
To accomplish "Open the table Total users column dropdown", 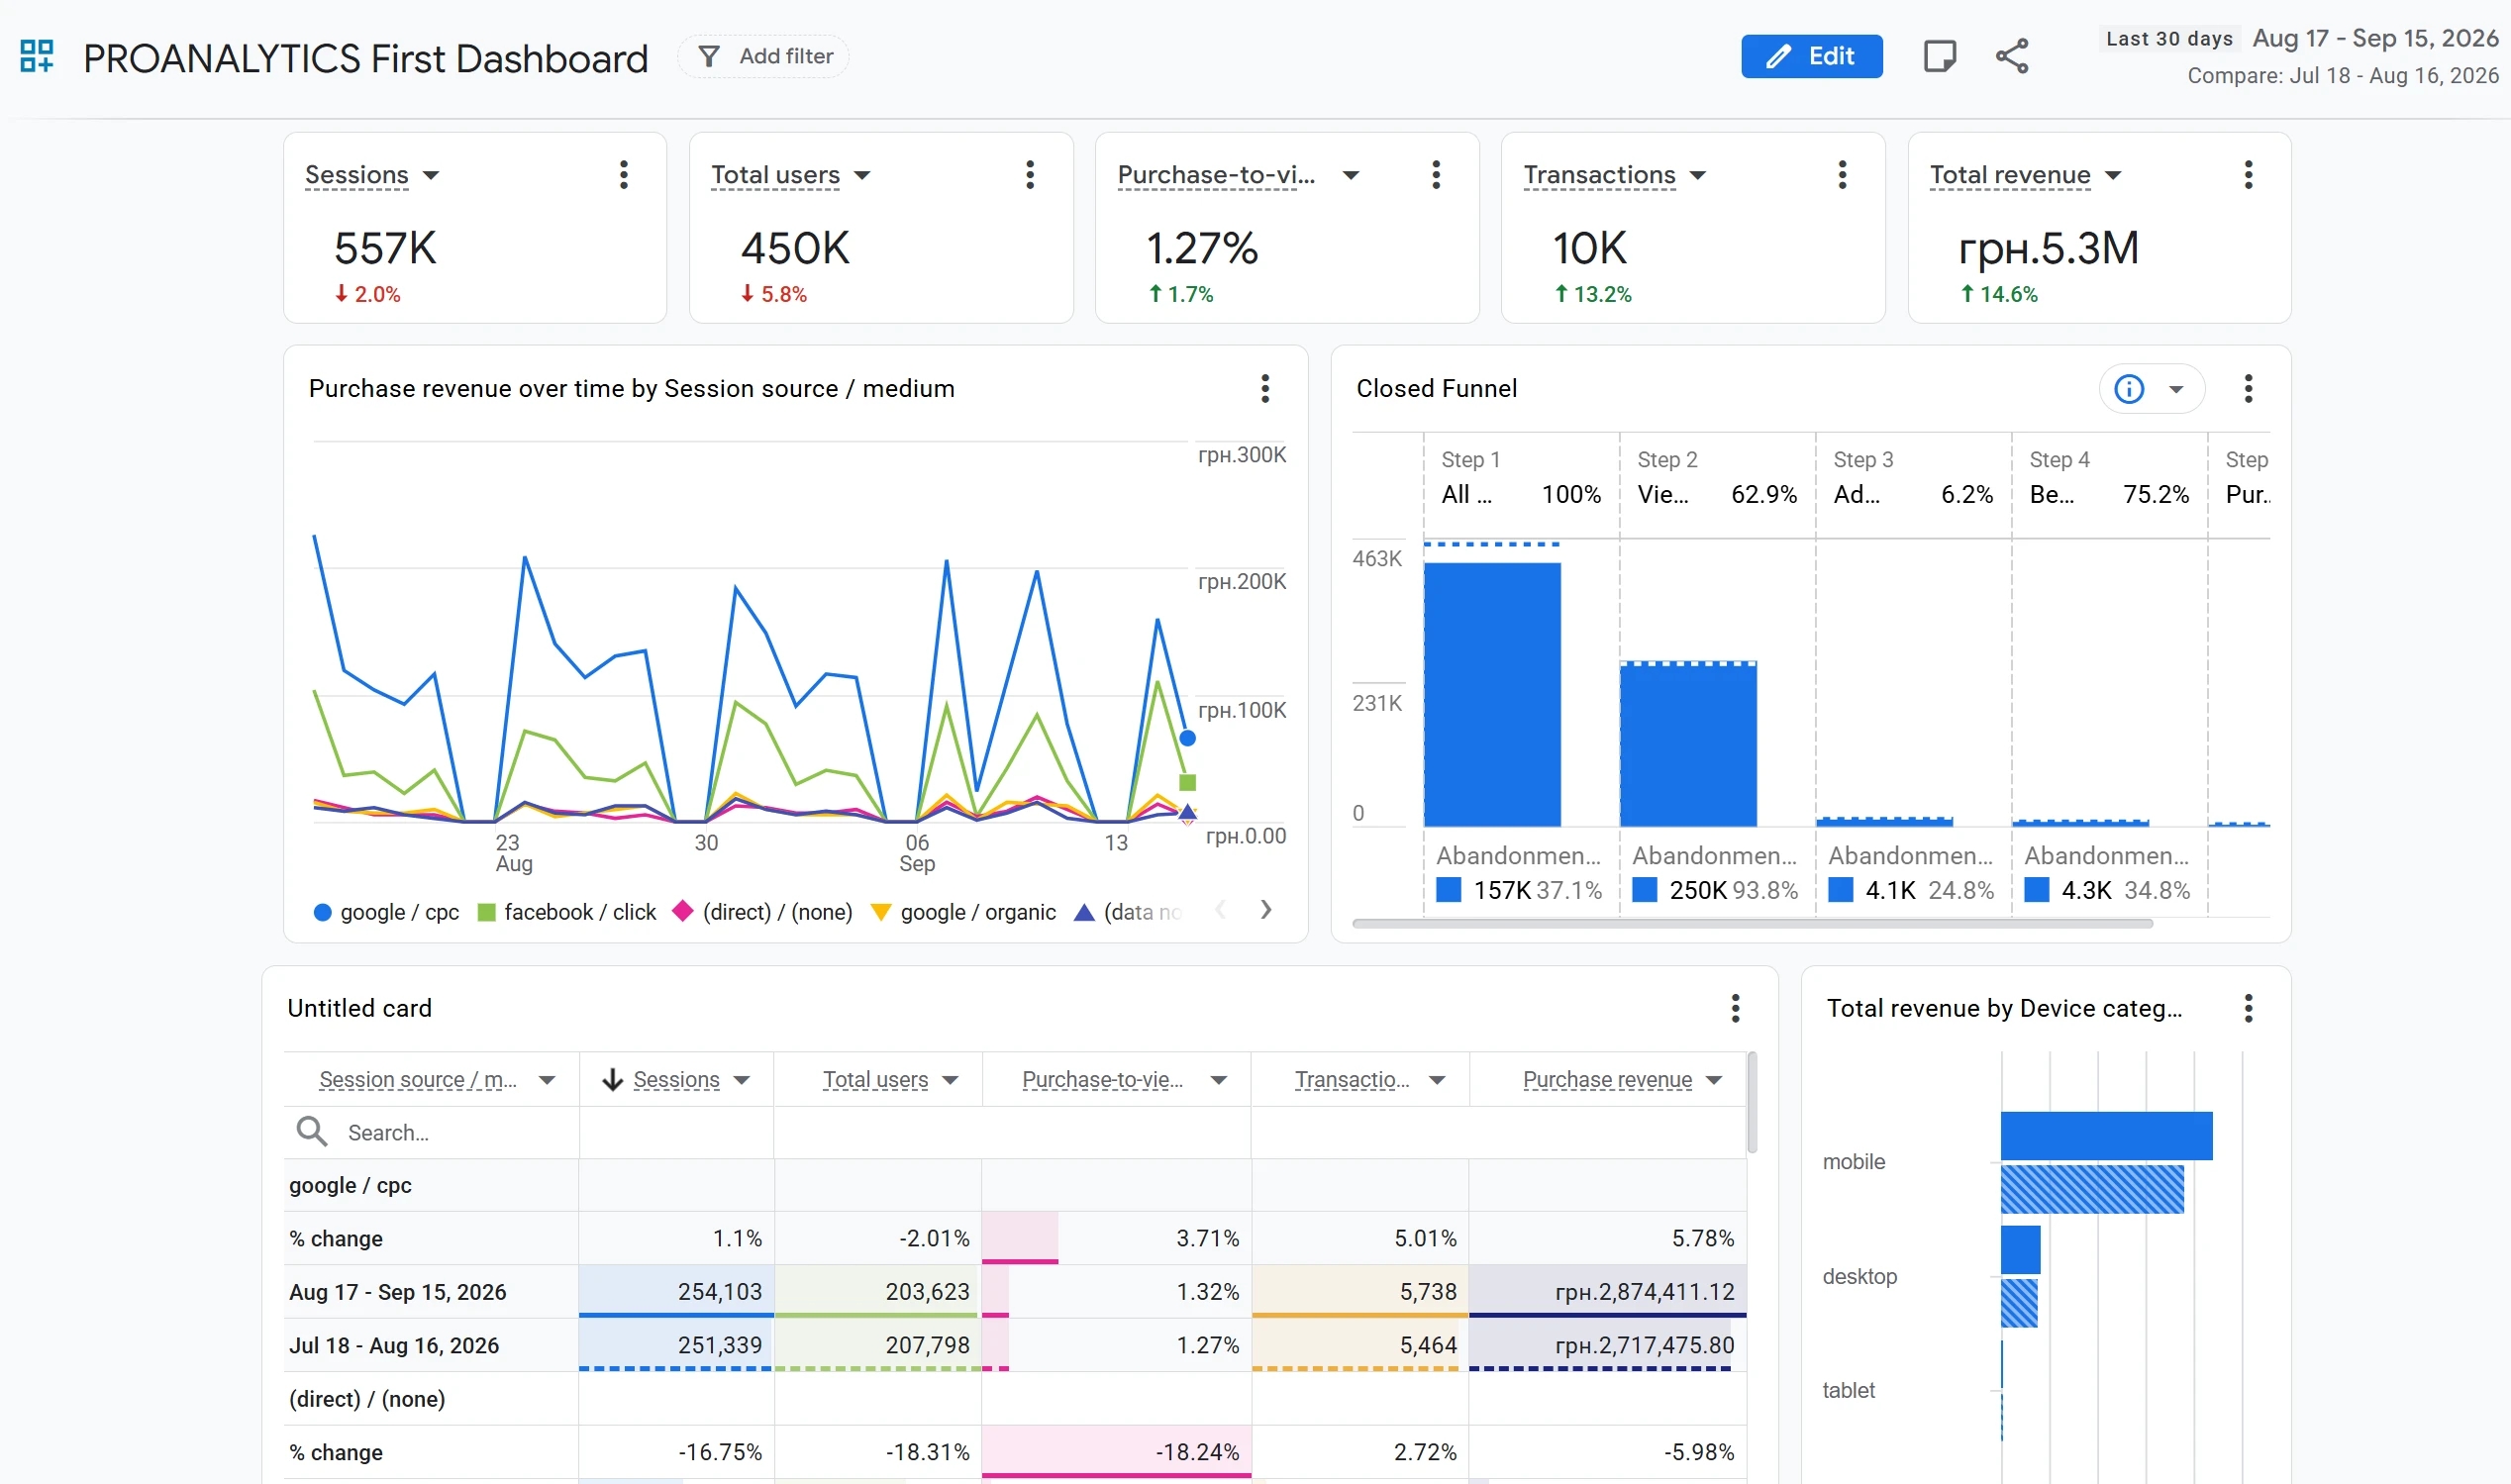I will [x=951, y=1080].
